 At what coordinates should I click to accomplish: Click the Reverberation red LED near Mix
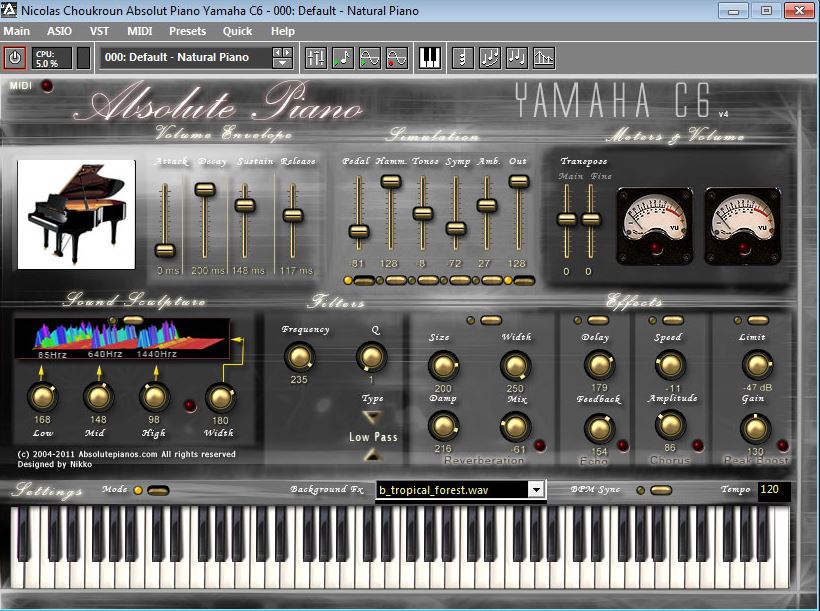(540, 446)
